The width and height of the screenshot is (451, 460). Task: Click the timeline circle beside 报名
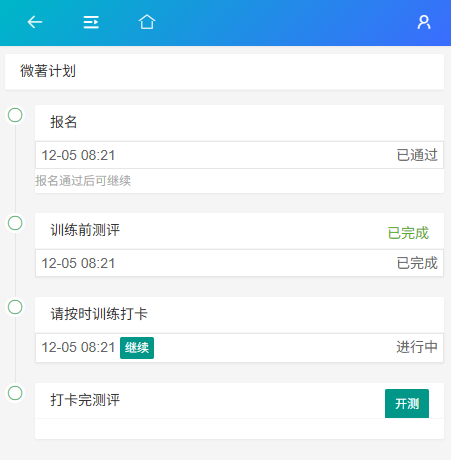pos(15,115)
